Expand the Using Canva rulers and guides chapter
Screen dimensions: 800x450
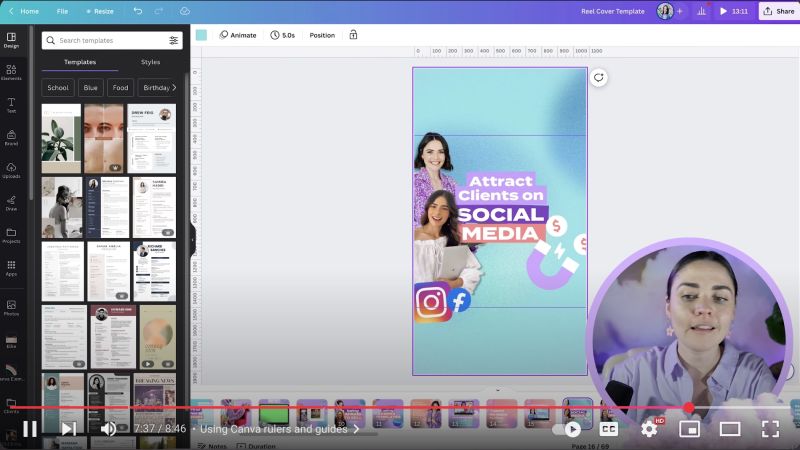(x=279, y=429)
